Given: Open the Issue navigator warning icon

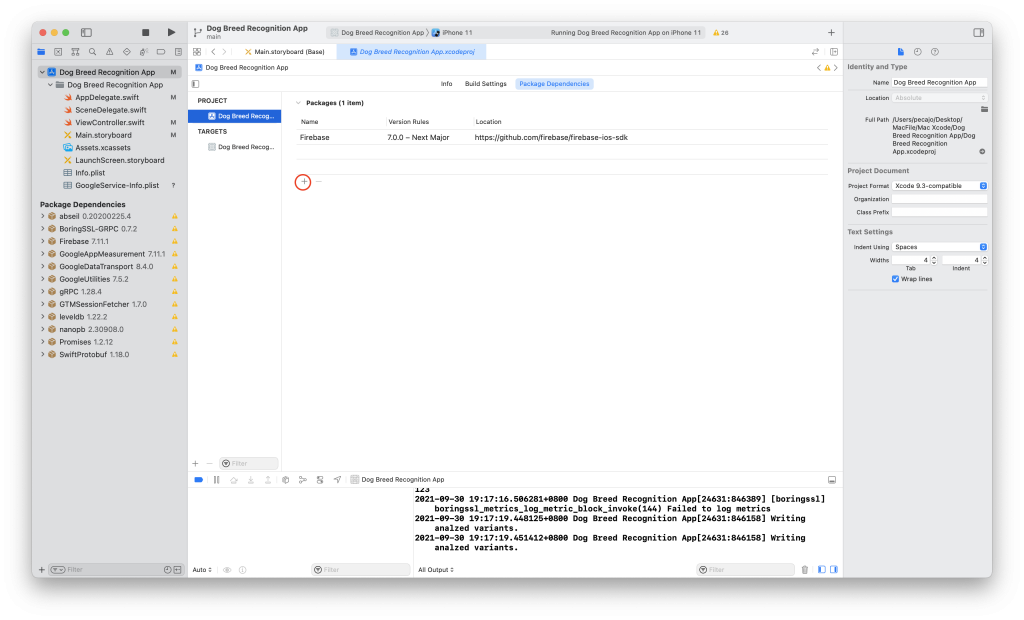Looking at the screenshot, I should (x=109, y=52).
